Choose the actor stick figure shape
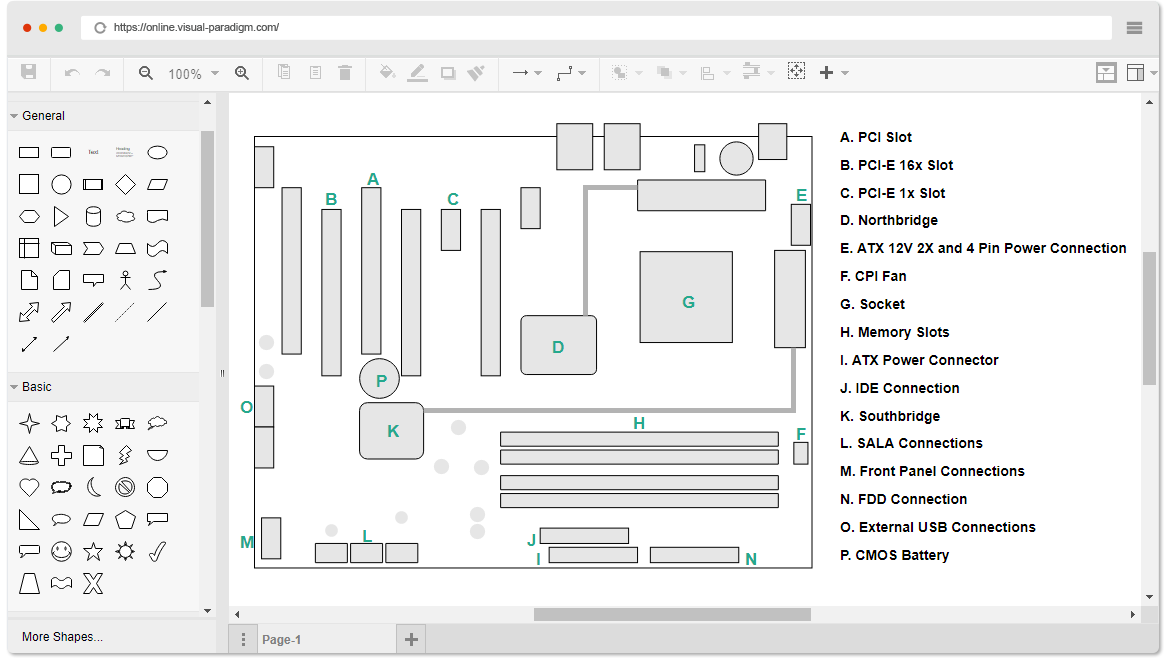Image resolution: width=1170 pixels, height=665 pixels. coord(125,280)
